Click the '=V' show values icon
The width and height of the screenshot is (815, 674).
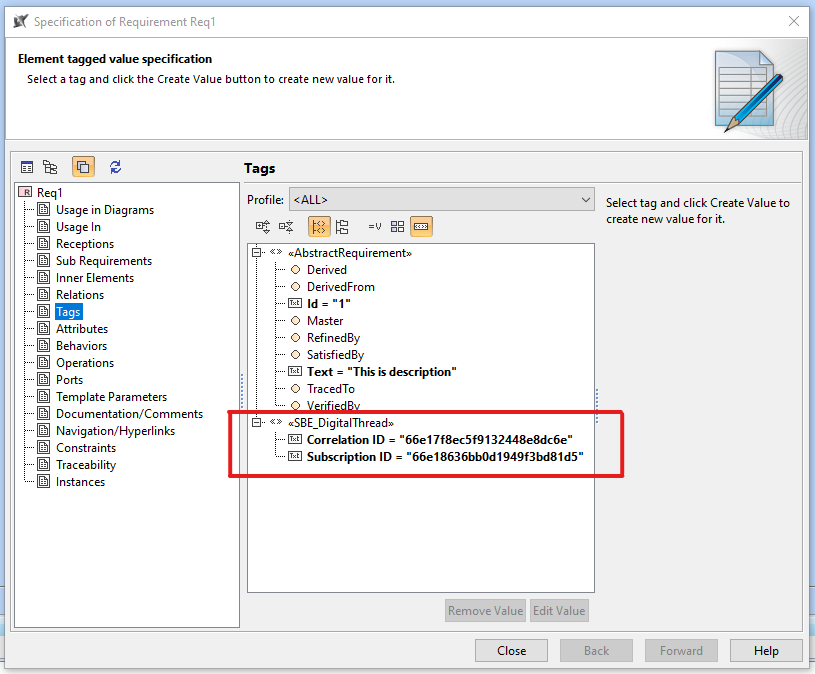(375, 227)
